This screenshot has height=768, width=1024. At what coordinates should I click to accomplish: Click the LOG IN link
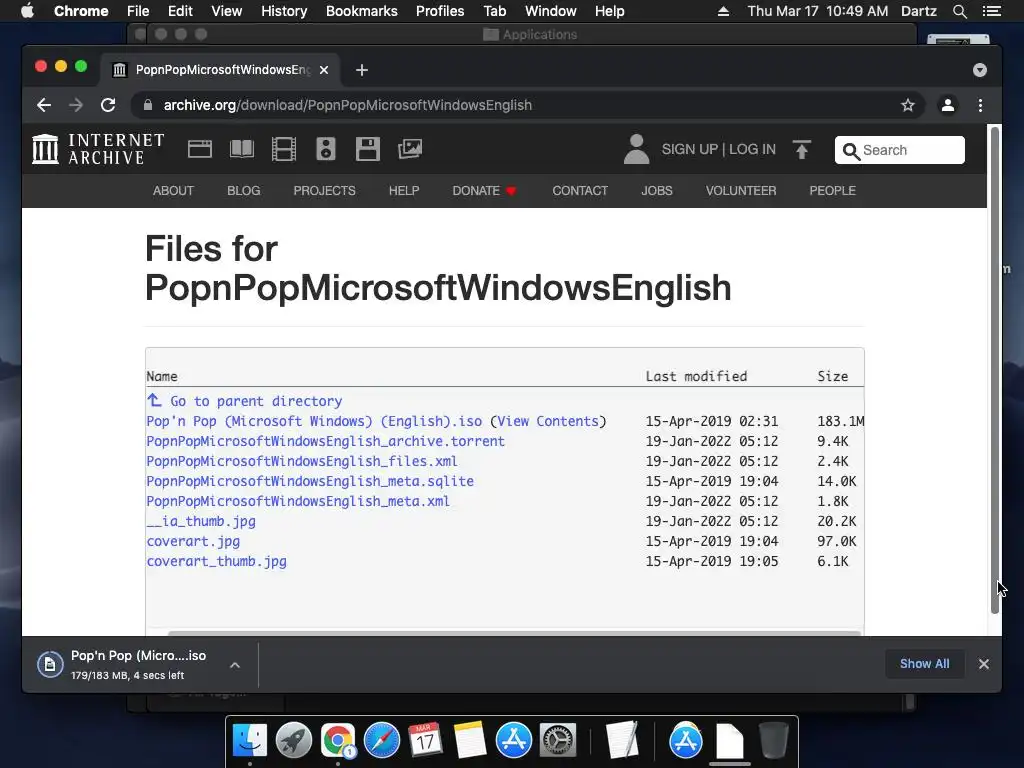pos(752,150)
